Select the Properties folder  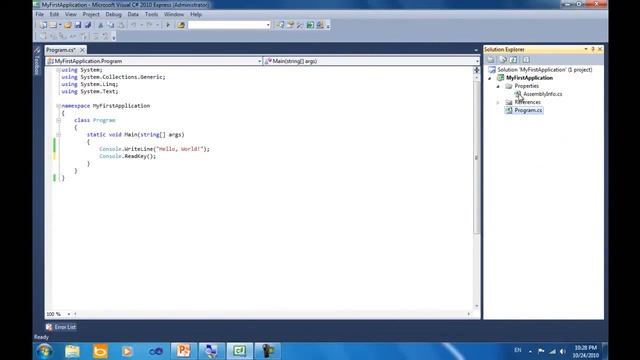pyautogui.click(x=522, y=86)
